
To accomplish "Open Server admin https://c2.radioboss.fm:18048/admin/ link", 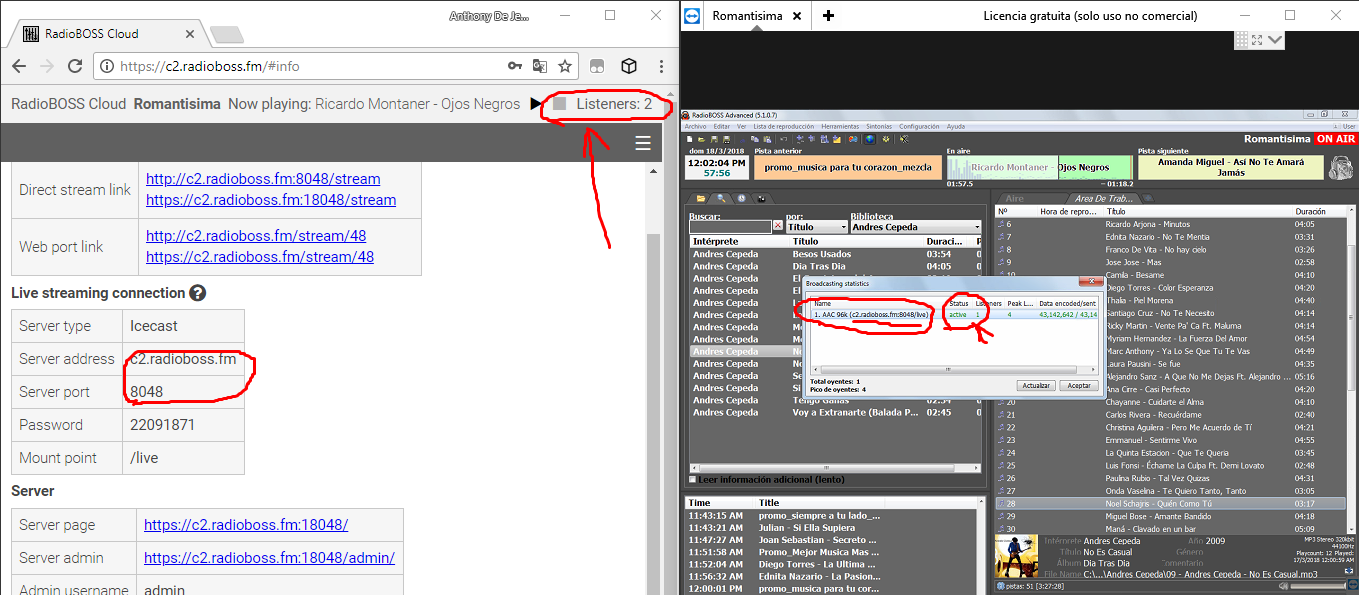I will coord(269,558).
